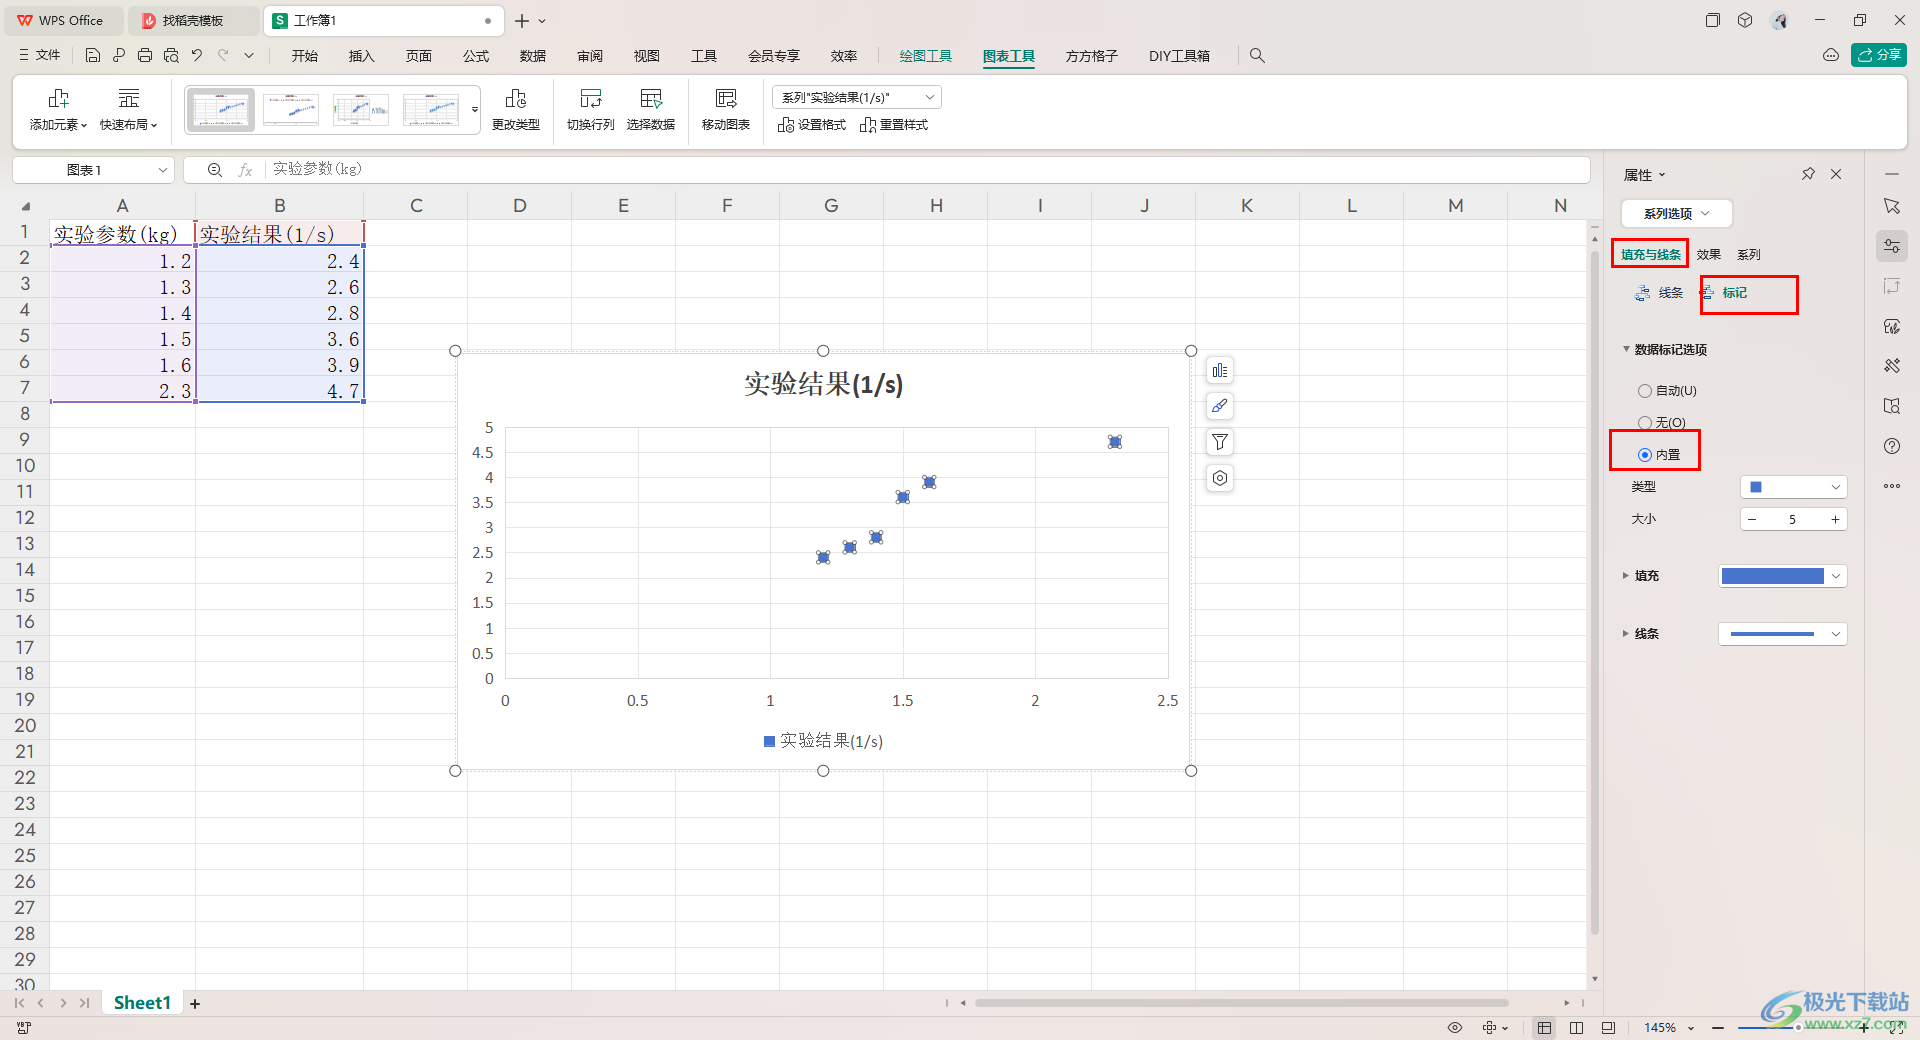Image resolution: width=1920 pixels, height=1040 pixels.
Task: Open the Quick Layout (快速布局) menu
Action: tap(129, 110)
